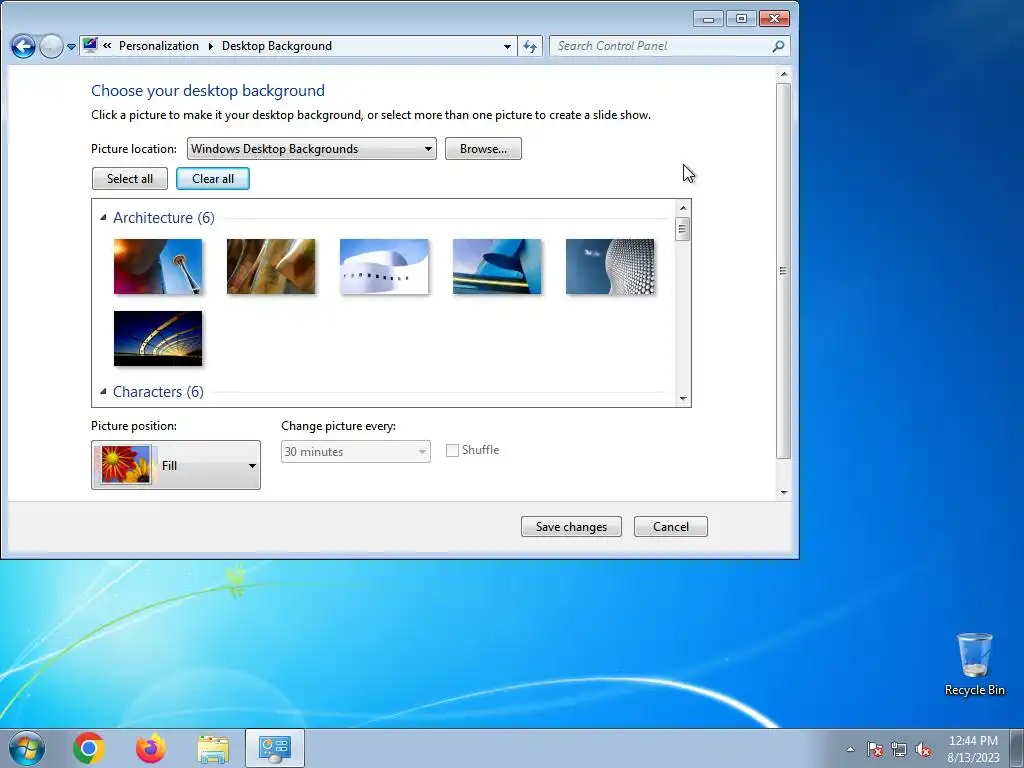Maximize the Desktop Background window
This screenshot has height=768, width=1024.
[741, 19]
